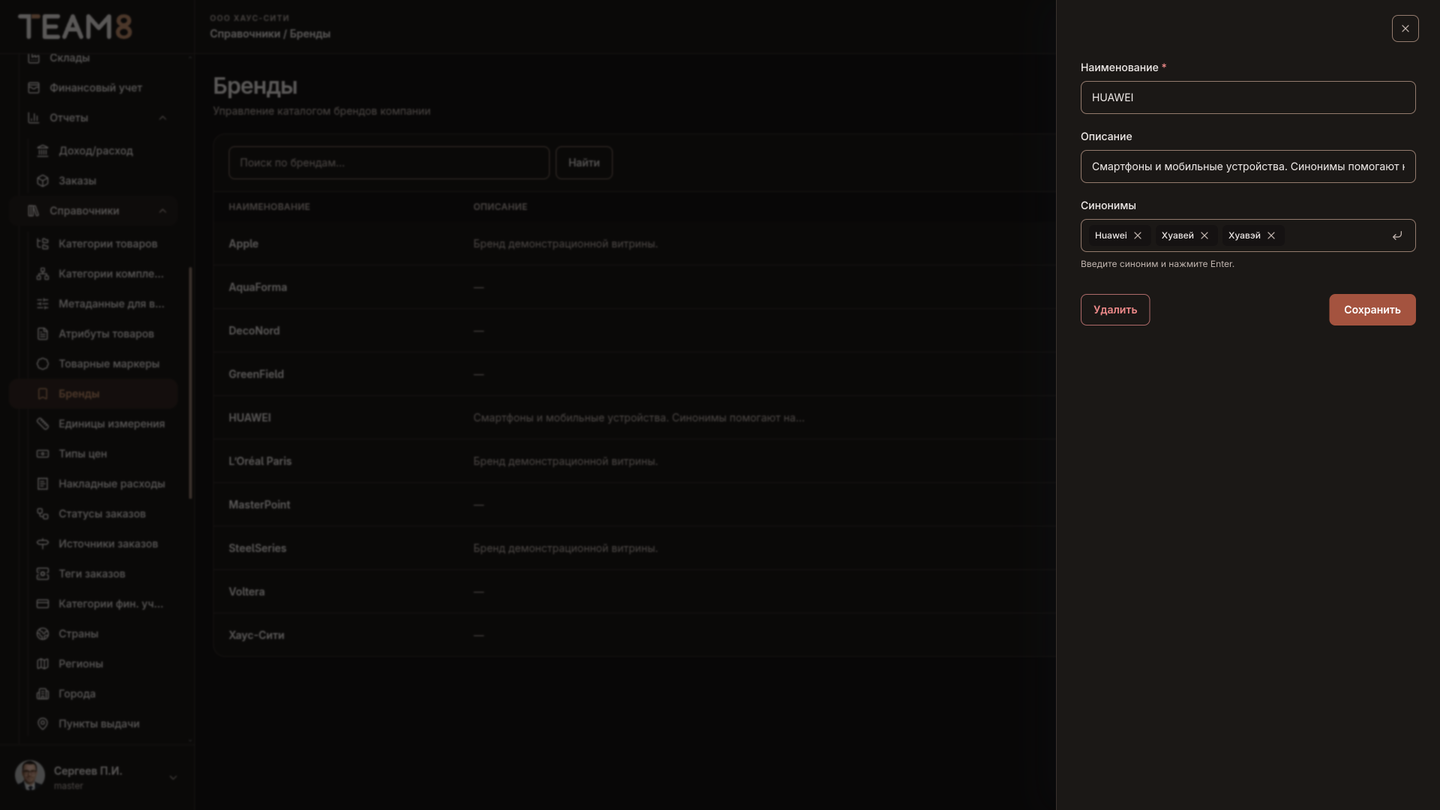Screen dimensions: 1440x810
Task: Select the L'Oréal Paris brand row
Action: point(634,461)
